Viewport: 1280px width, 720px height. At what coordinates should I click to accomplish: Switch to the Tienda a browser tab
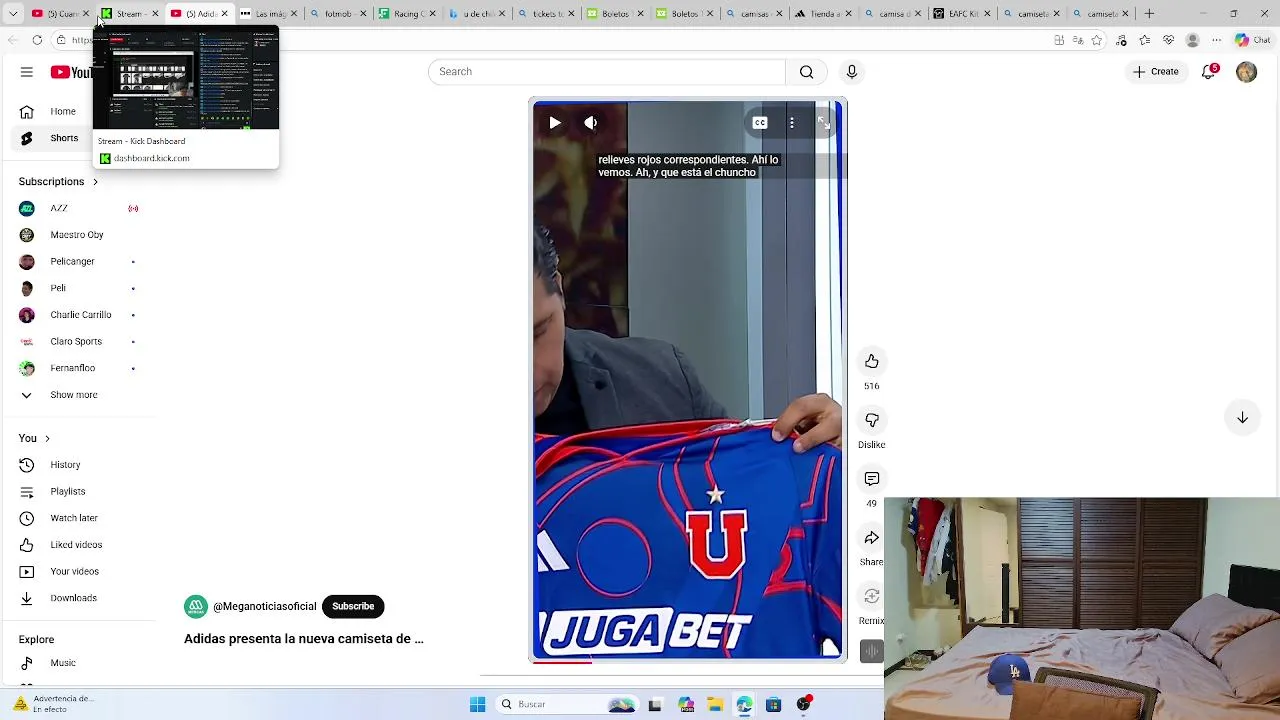tap(822, 14)
